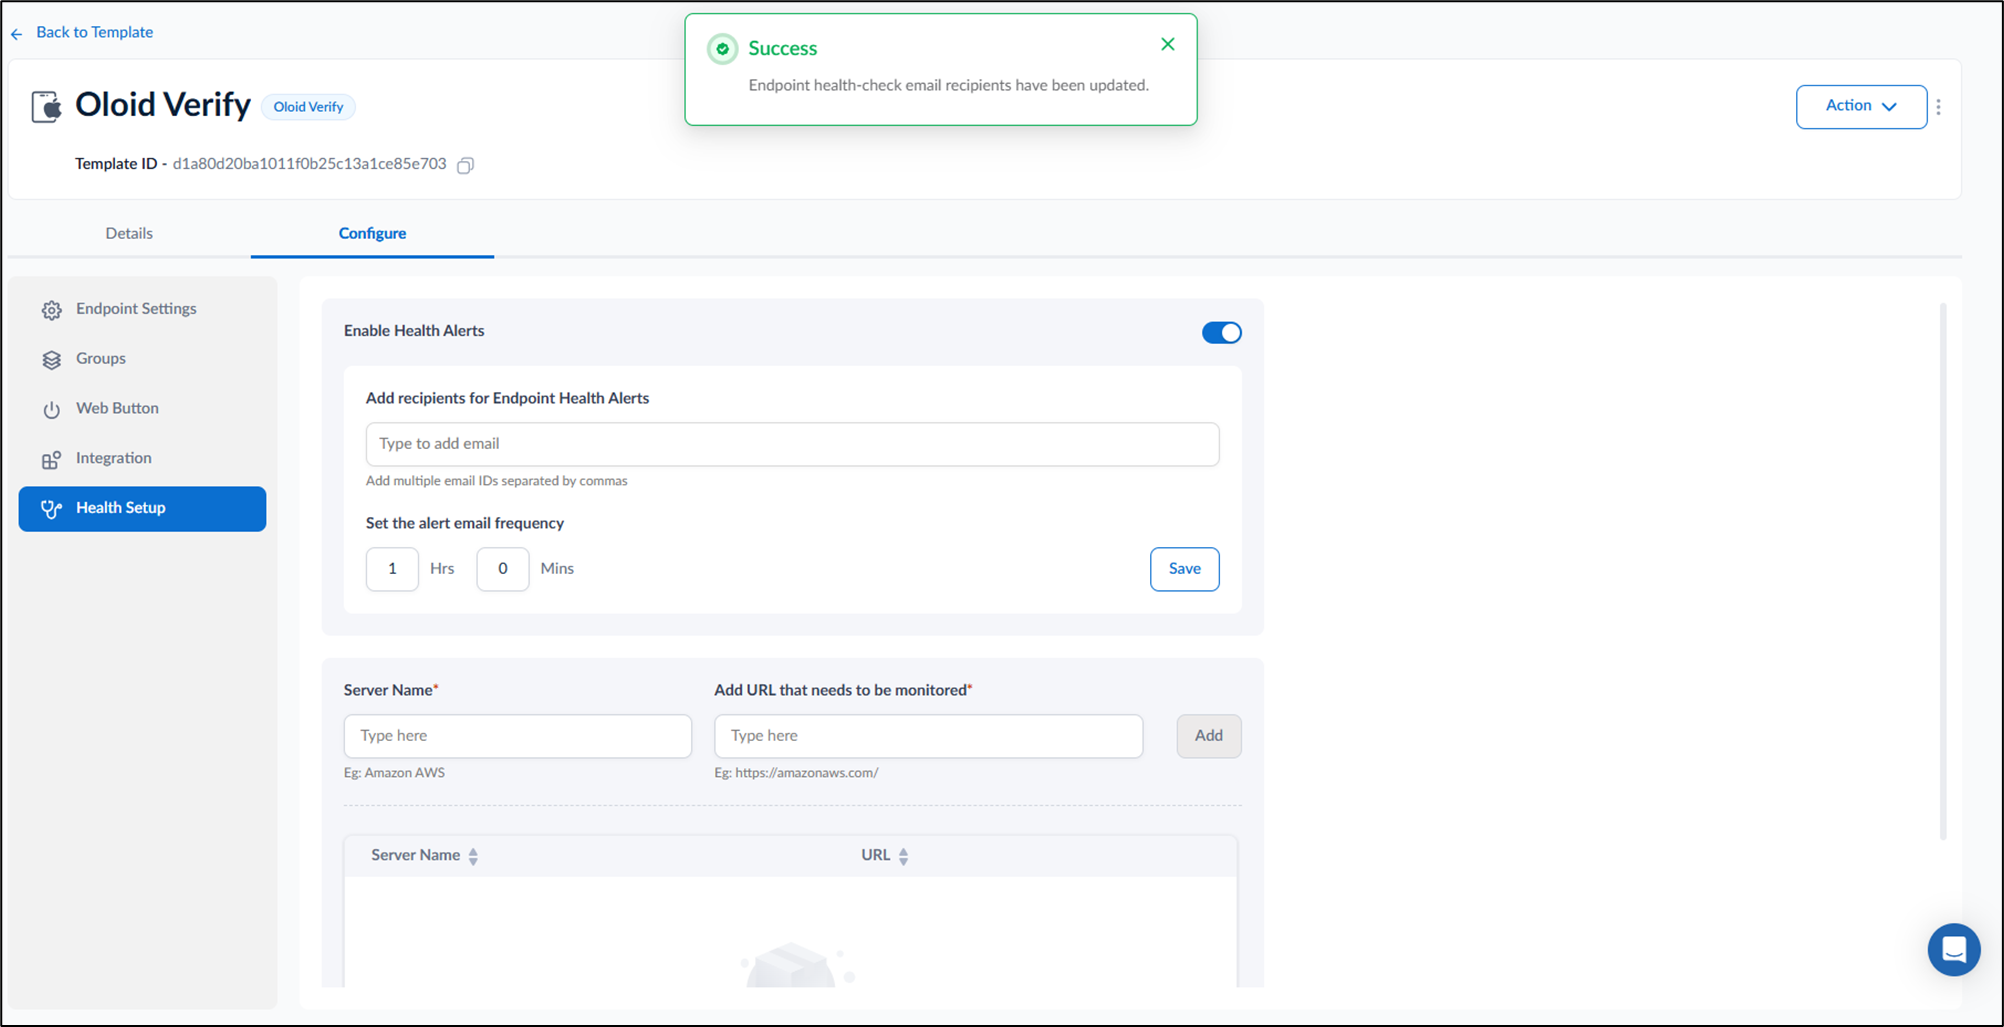Viewport: 2004px width, 1027px height.
Task: Click the Groups layers icon
Action: 52,360
